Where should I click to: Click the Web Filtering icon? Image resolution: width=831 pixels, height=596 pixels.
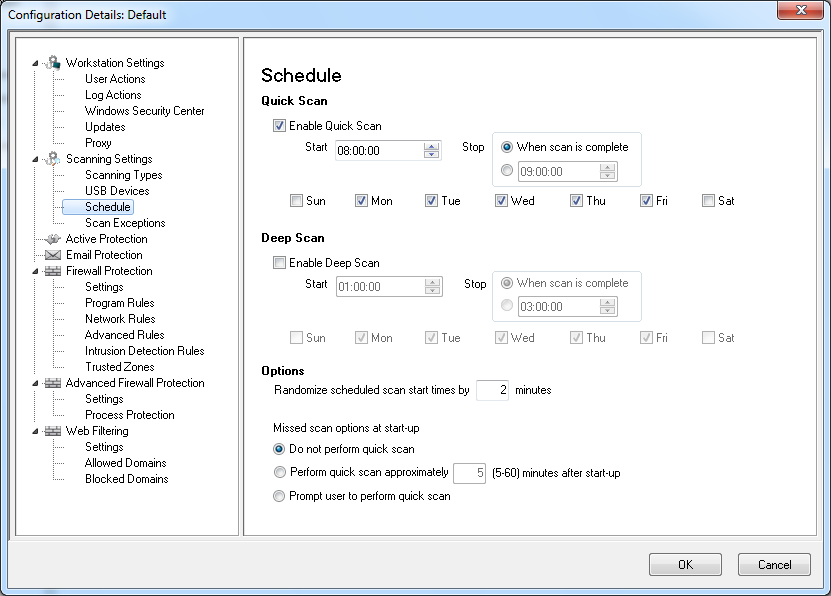(x=53, y=431)
